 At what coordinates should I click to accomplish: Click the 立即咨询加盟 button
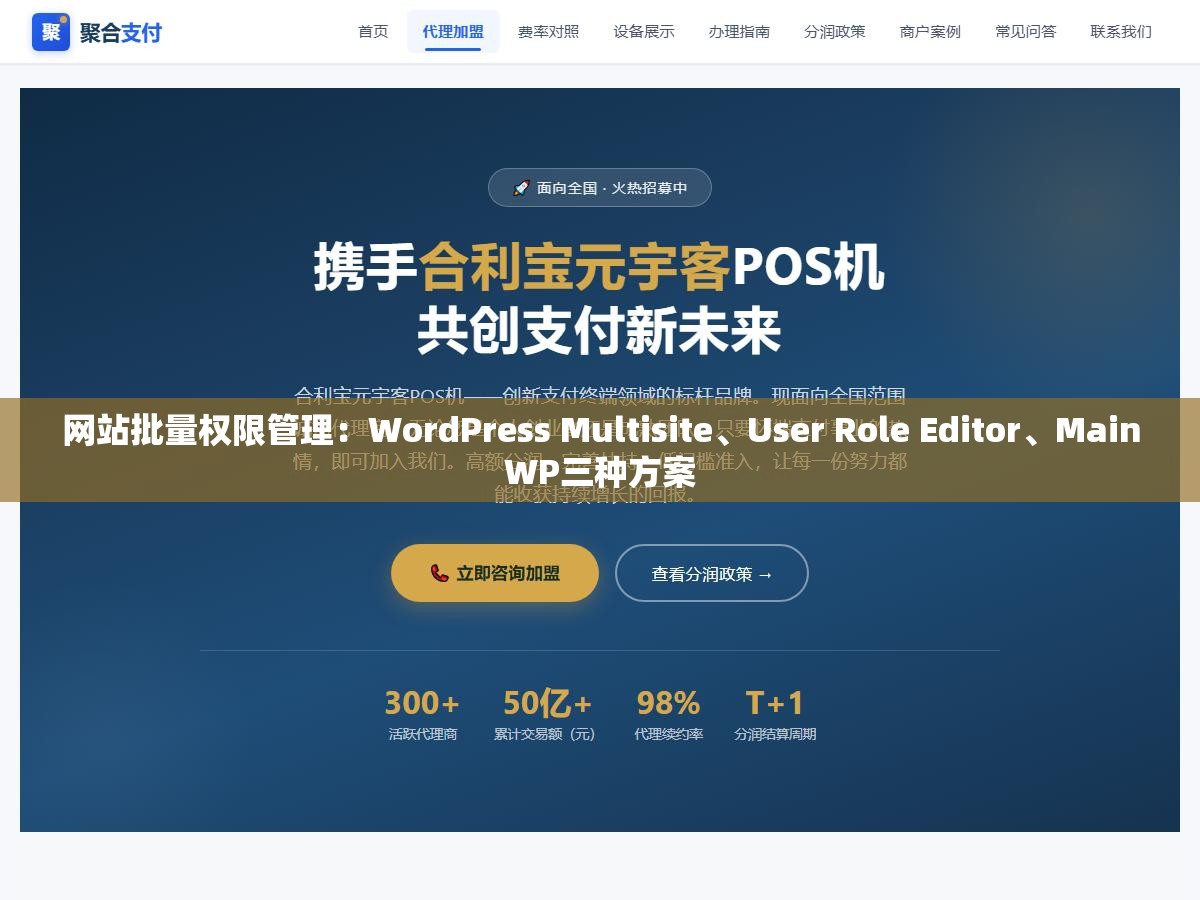[495, 573]
